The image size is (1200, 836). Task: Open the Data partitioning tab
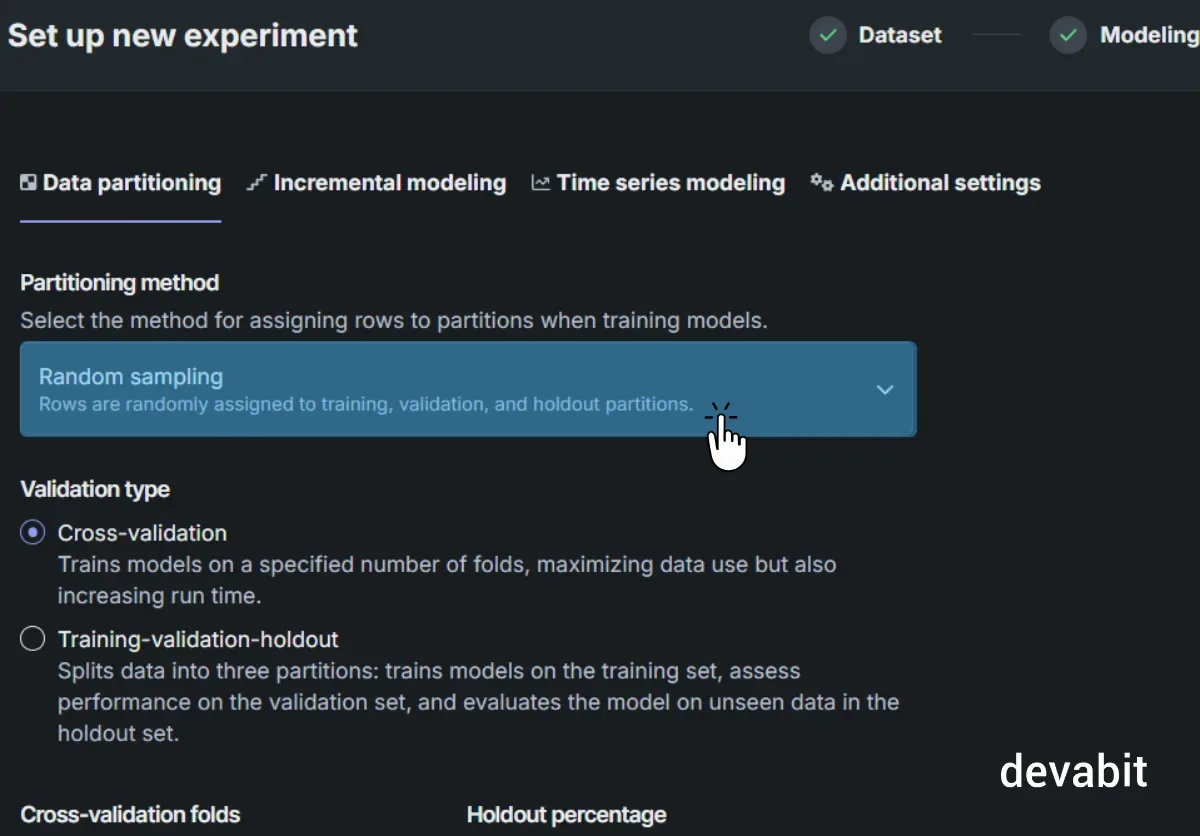click(120, 183)
